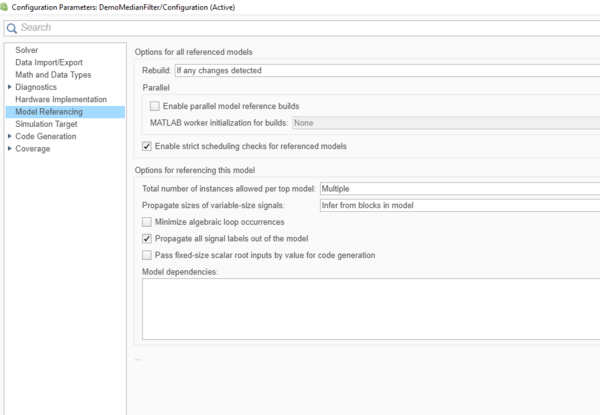Image resolution: width=600 pixels, height=415 pixels.
Task: Click the search magnifier icon
Action: point(12,27)
